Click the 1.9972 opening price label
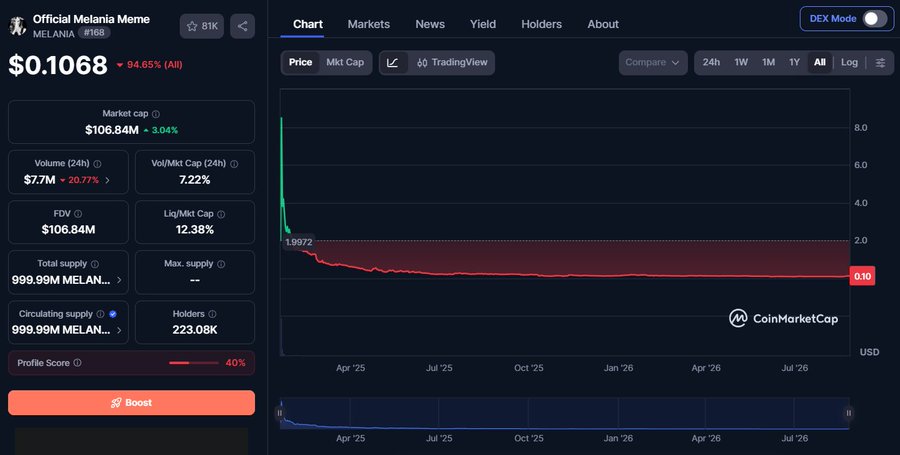The height and width of the screenshot is (455, 900). click(298, 242)
